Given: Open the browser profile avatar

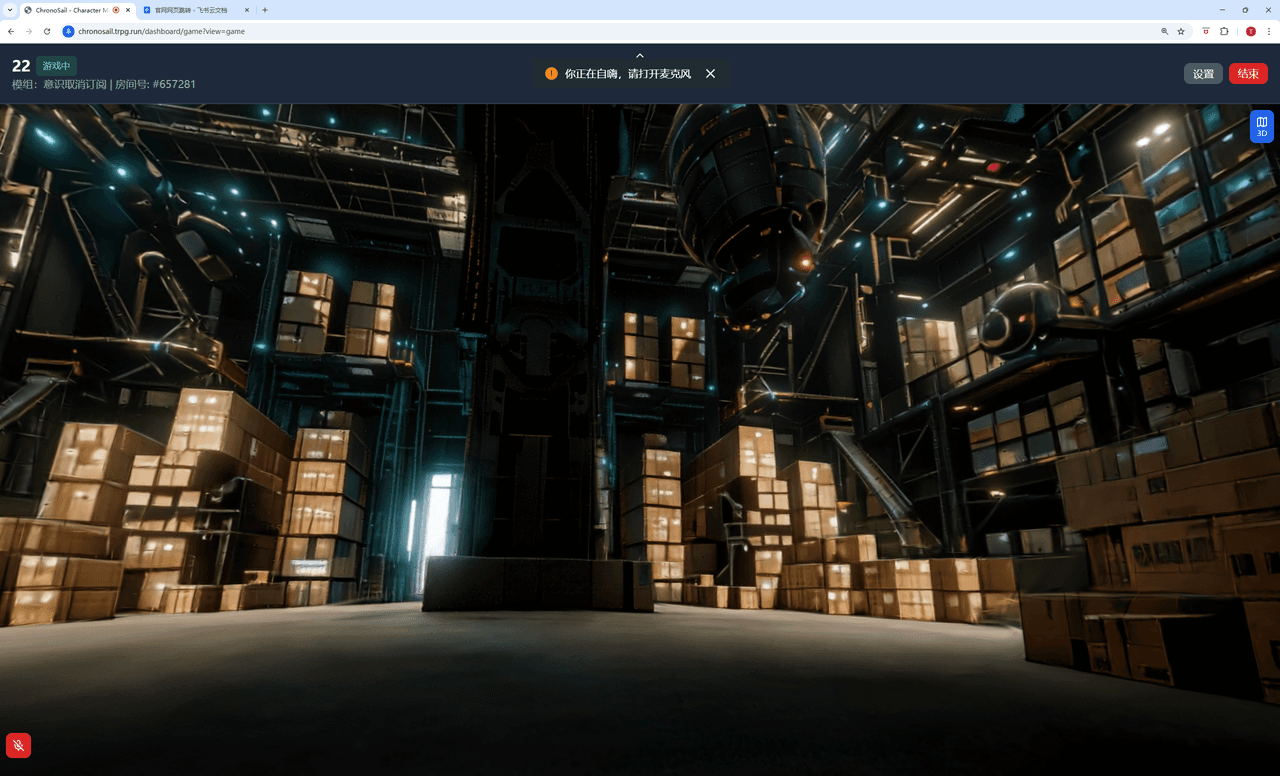Looking at the screenshot, I should (x=1250, y=31).
